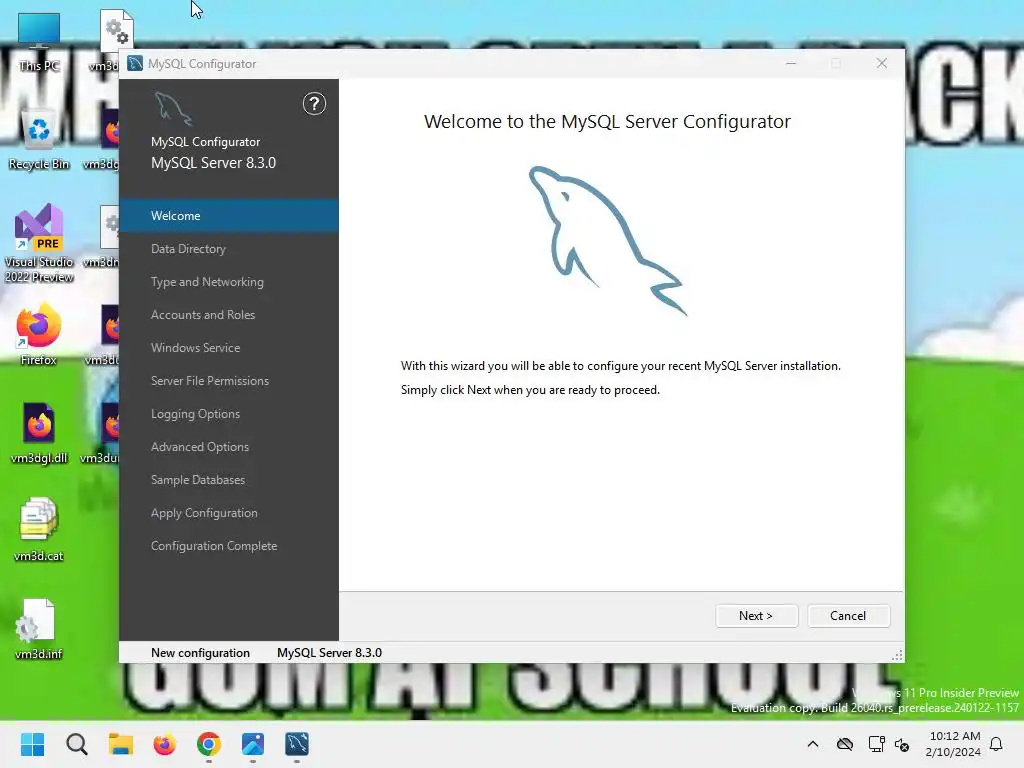Click the large dolphin illustration
Image resolution: width=1024 pixels, height=768 pixels.
pos(607,241)
